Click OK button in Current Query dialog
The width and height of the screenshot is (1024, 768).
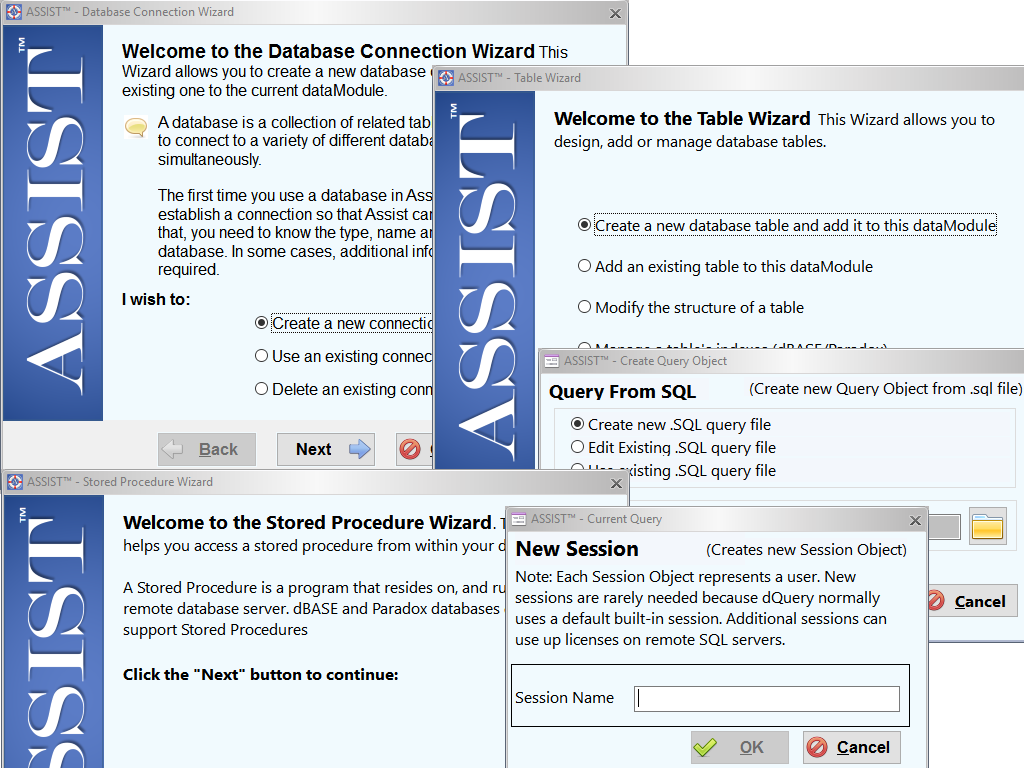740,747
